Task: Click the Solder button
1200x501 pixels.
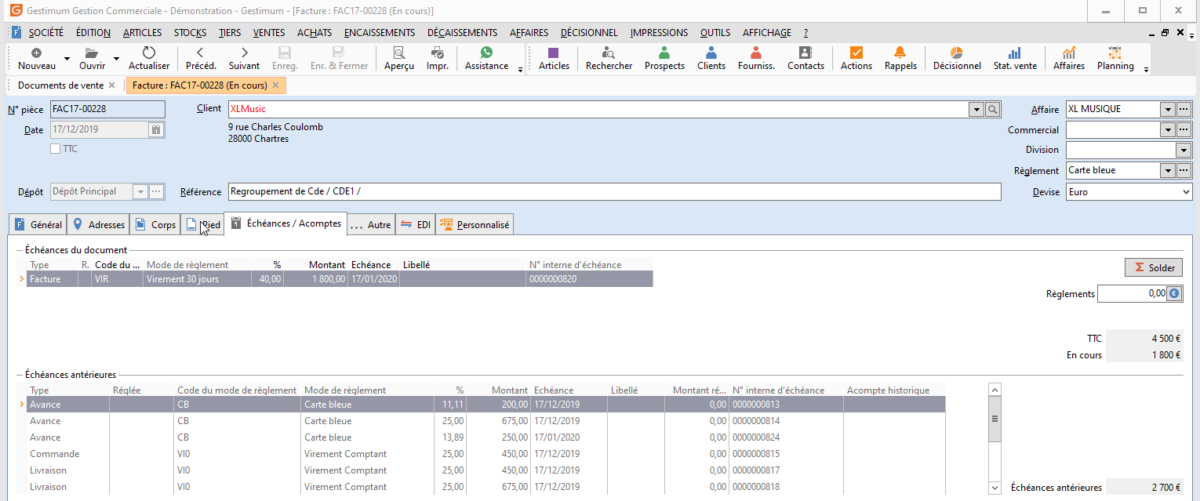Action: click(1153, 267)
